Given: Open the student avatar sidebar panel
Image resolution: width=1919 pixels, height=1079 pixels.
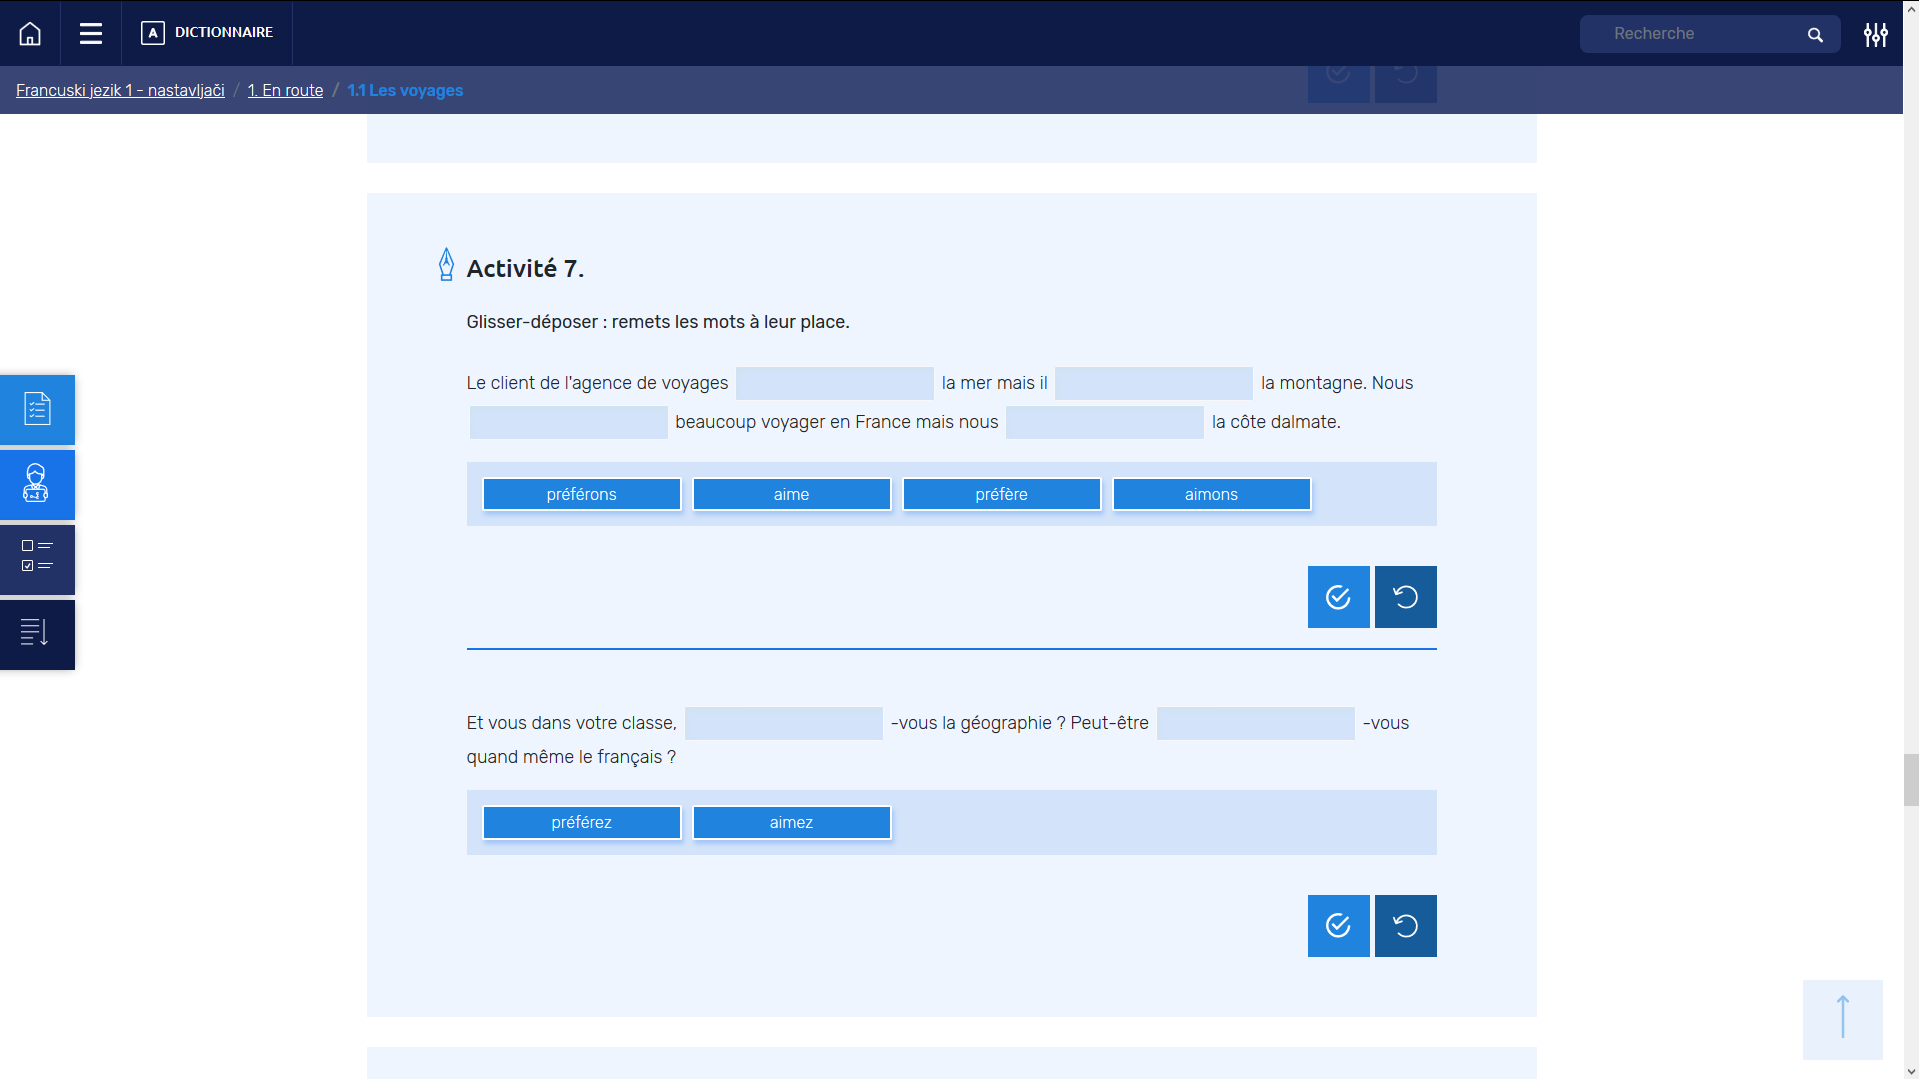Looking at the screenshot, I should (x=37, y=484).
